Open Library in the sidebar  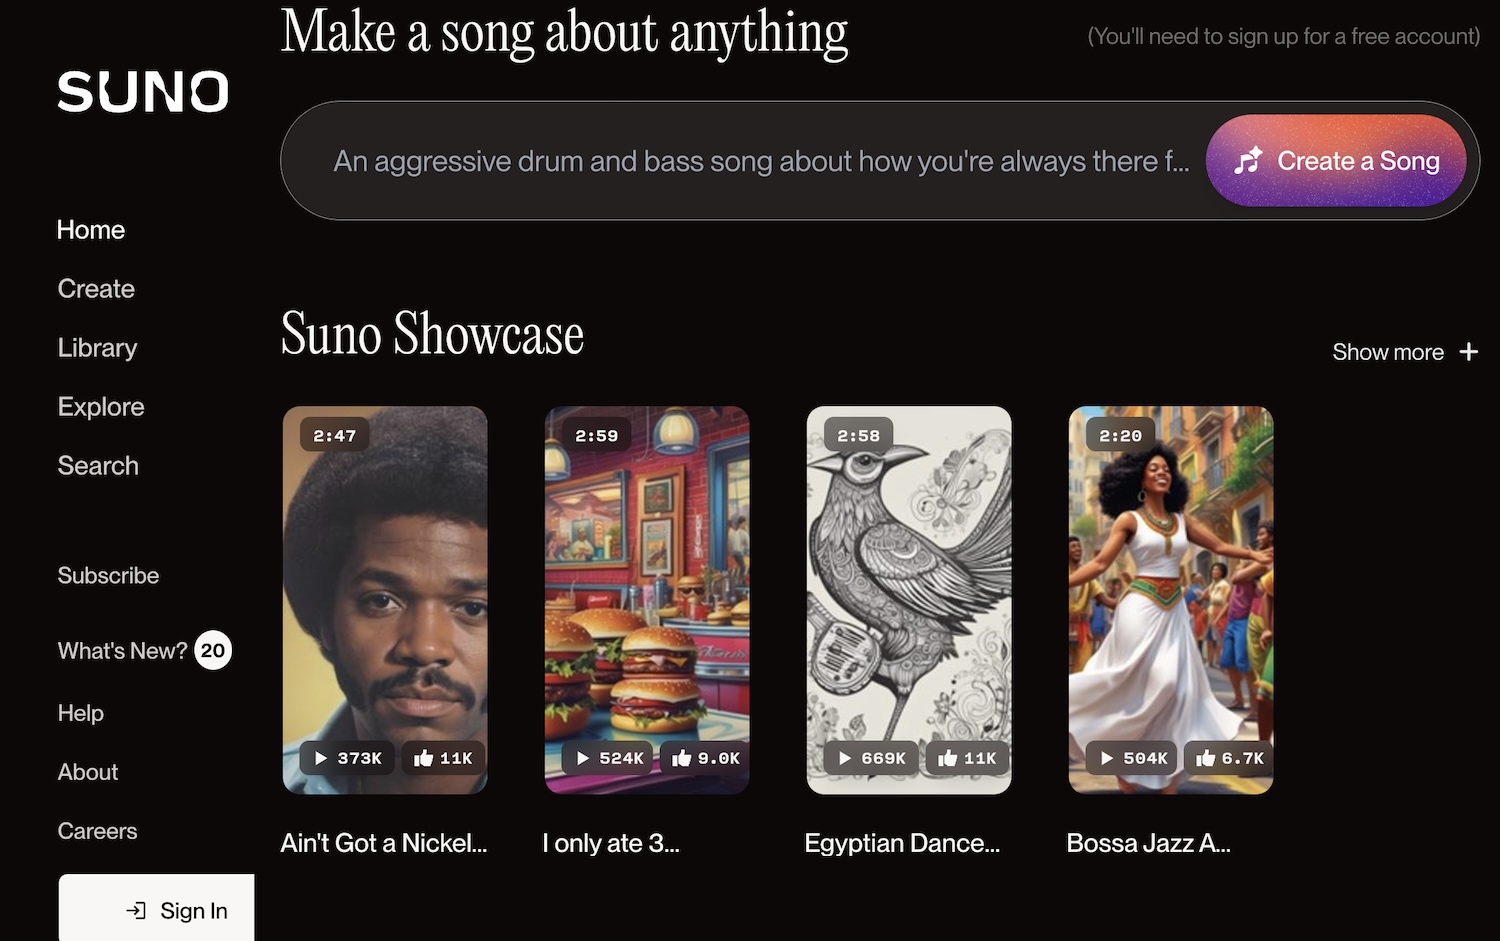(97, 348)
